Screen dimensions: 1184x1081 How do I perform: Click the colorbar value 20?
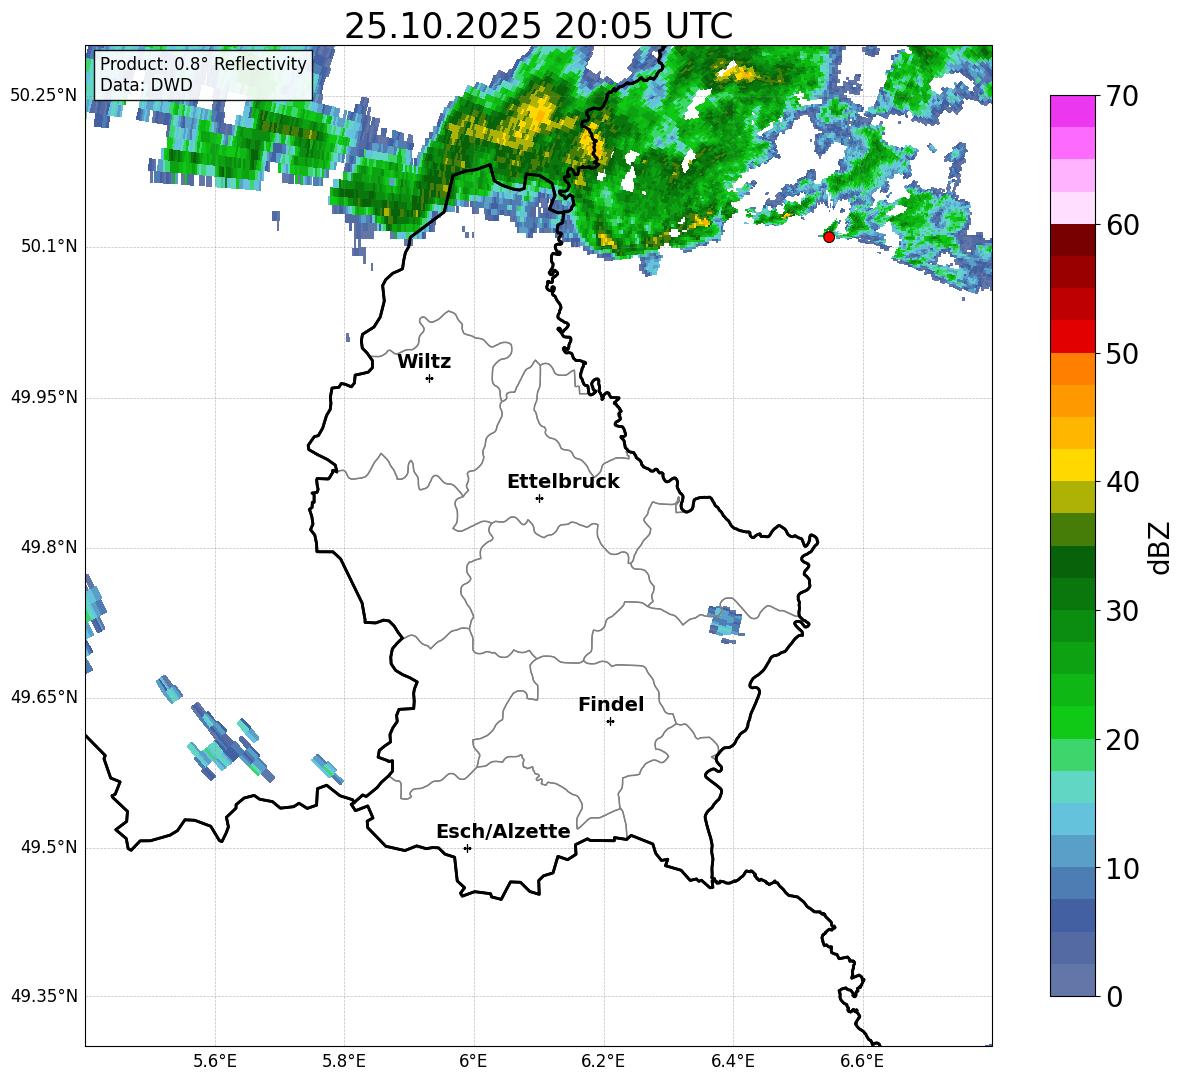pyautogui.click(x=1122, y=739)
